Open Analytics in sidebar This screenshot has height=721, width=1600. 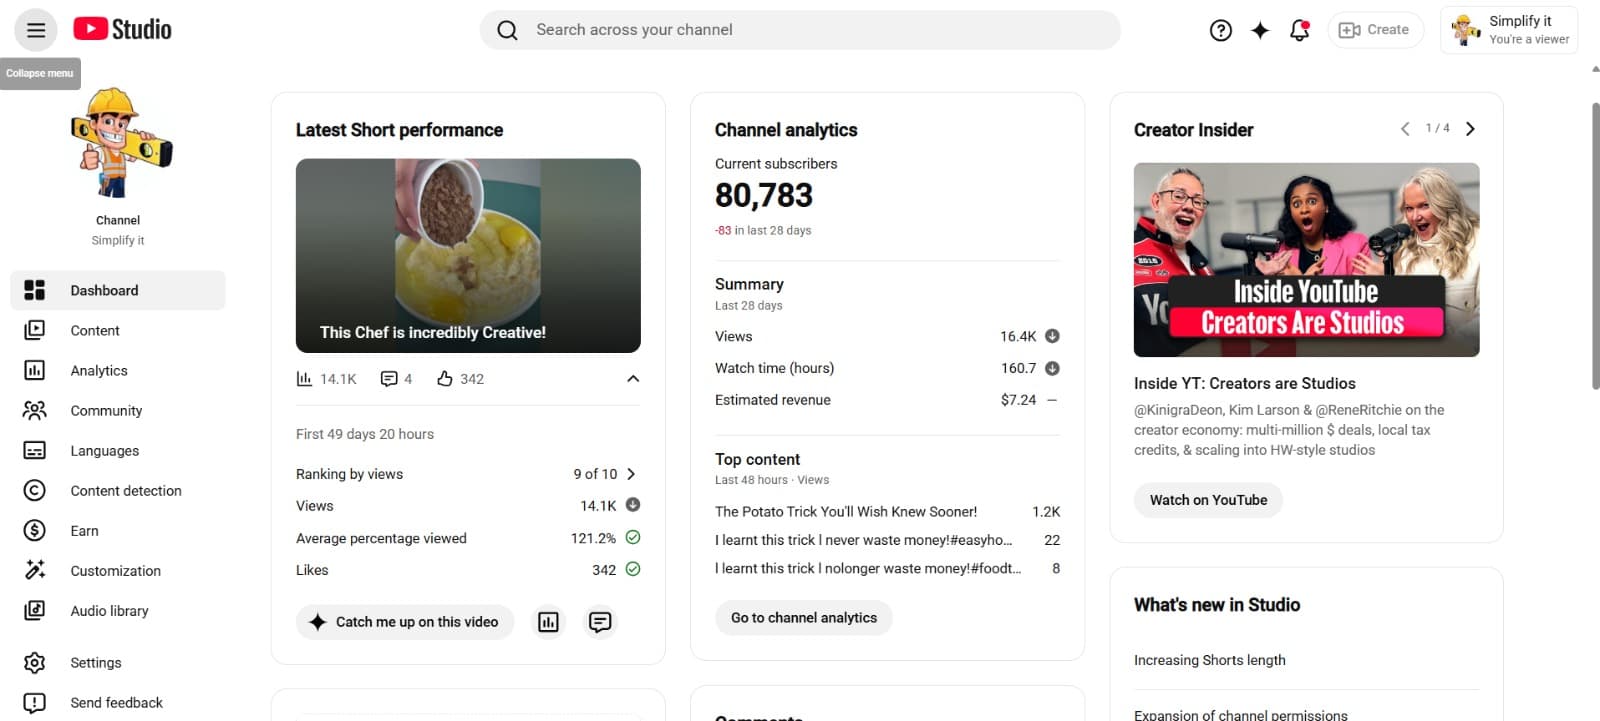point(118,370)
